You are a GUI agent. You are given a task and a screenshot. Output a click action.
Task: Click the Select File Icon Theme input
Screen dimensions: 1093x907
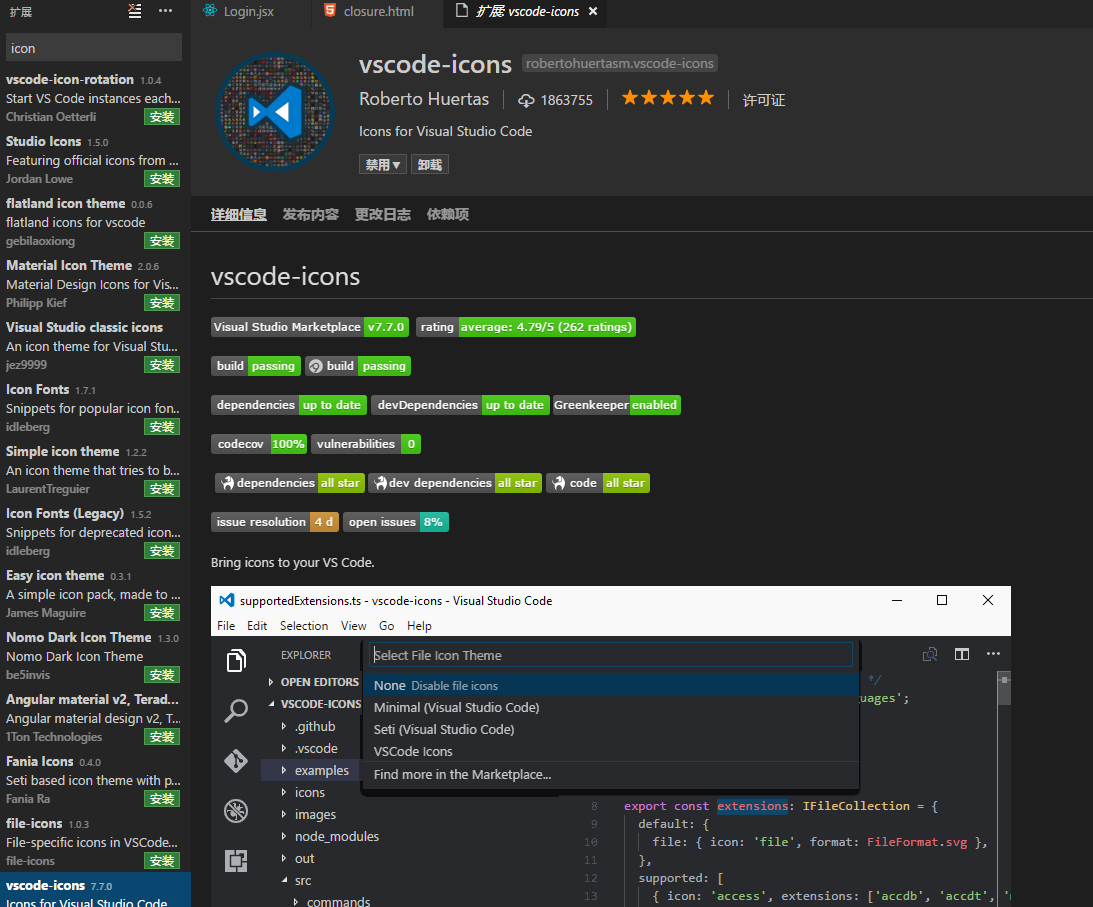coord(611,655)
